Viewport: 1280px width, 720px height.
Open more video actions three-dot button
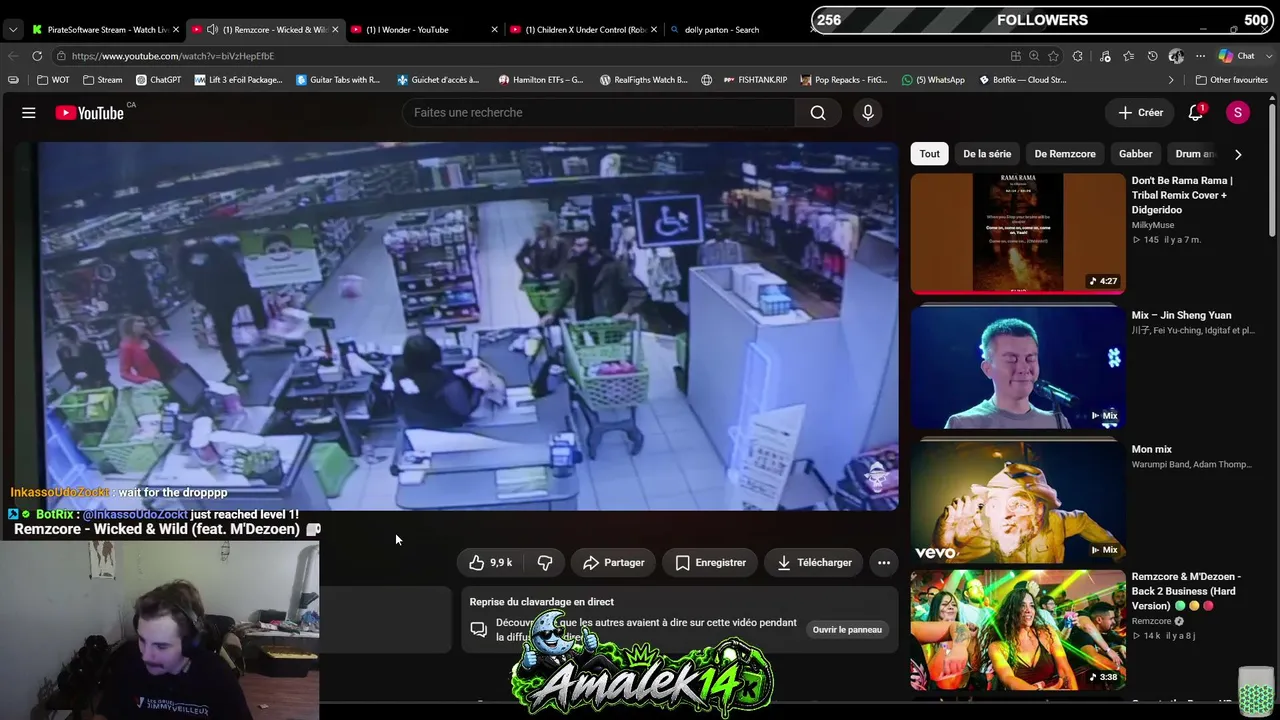click(884, 563)
